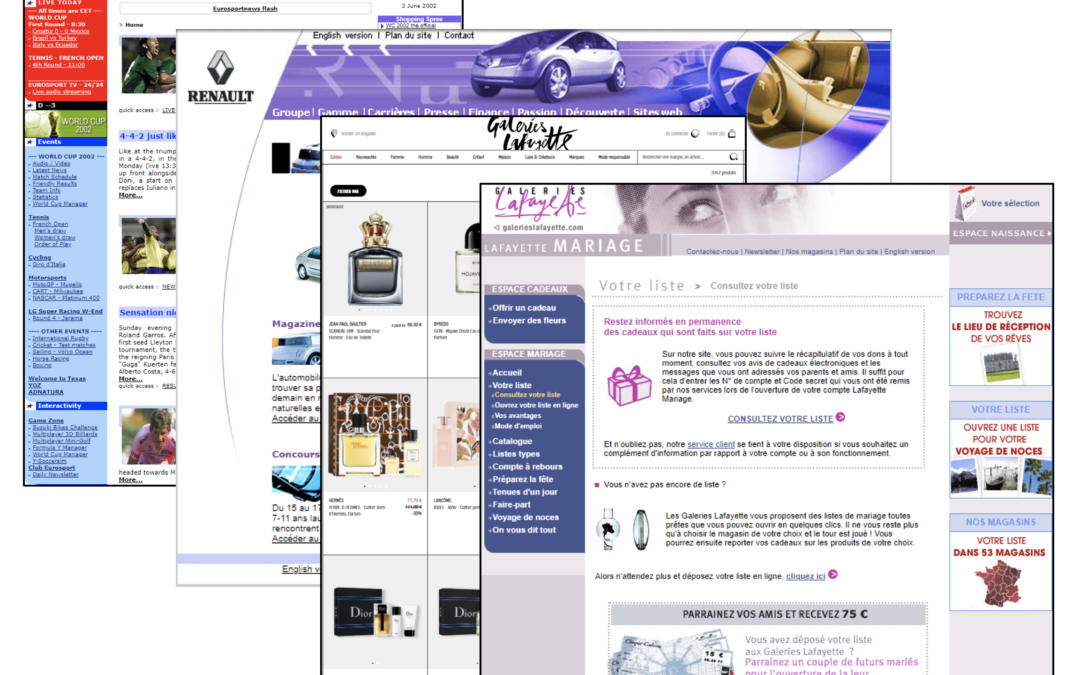Open the 4th Round - 11:00 tennis link
This screenshot has height=675, width=1080.
(59, 65)
